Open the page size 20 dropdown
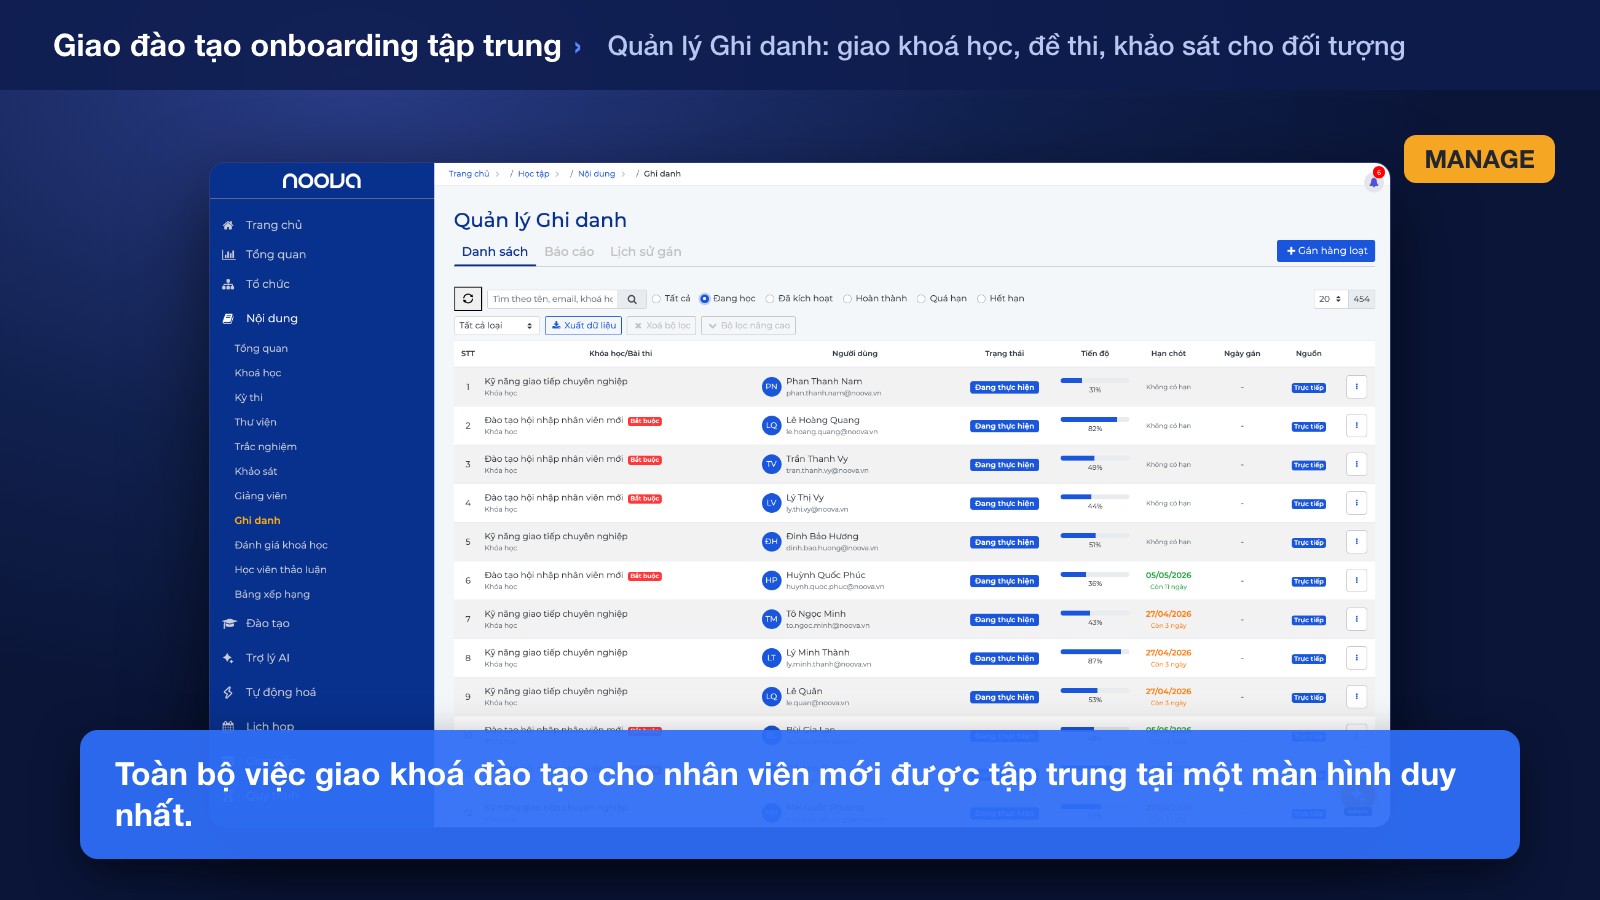This screenshot has height=900, width=1600. click(1330, 298)
